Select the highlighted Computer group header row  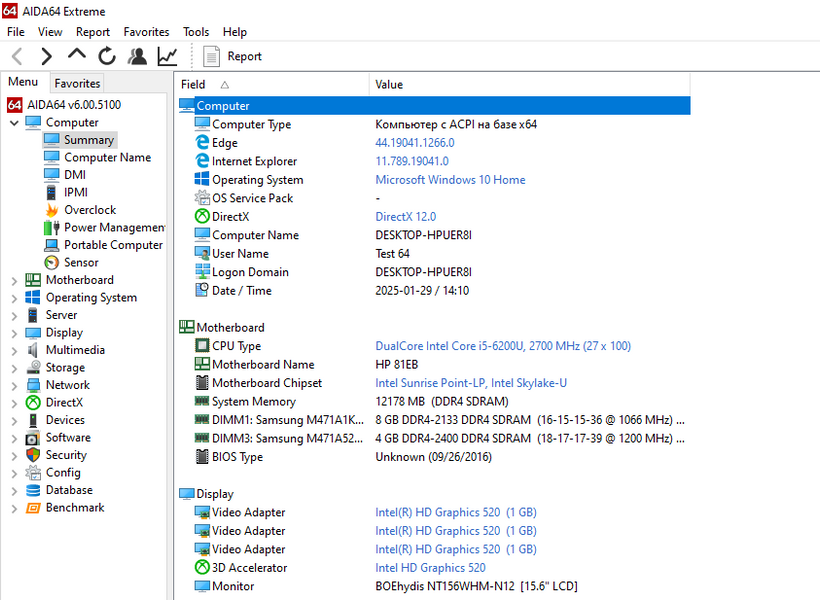(434, 106)
